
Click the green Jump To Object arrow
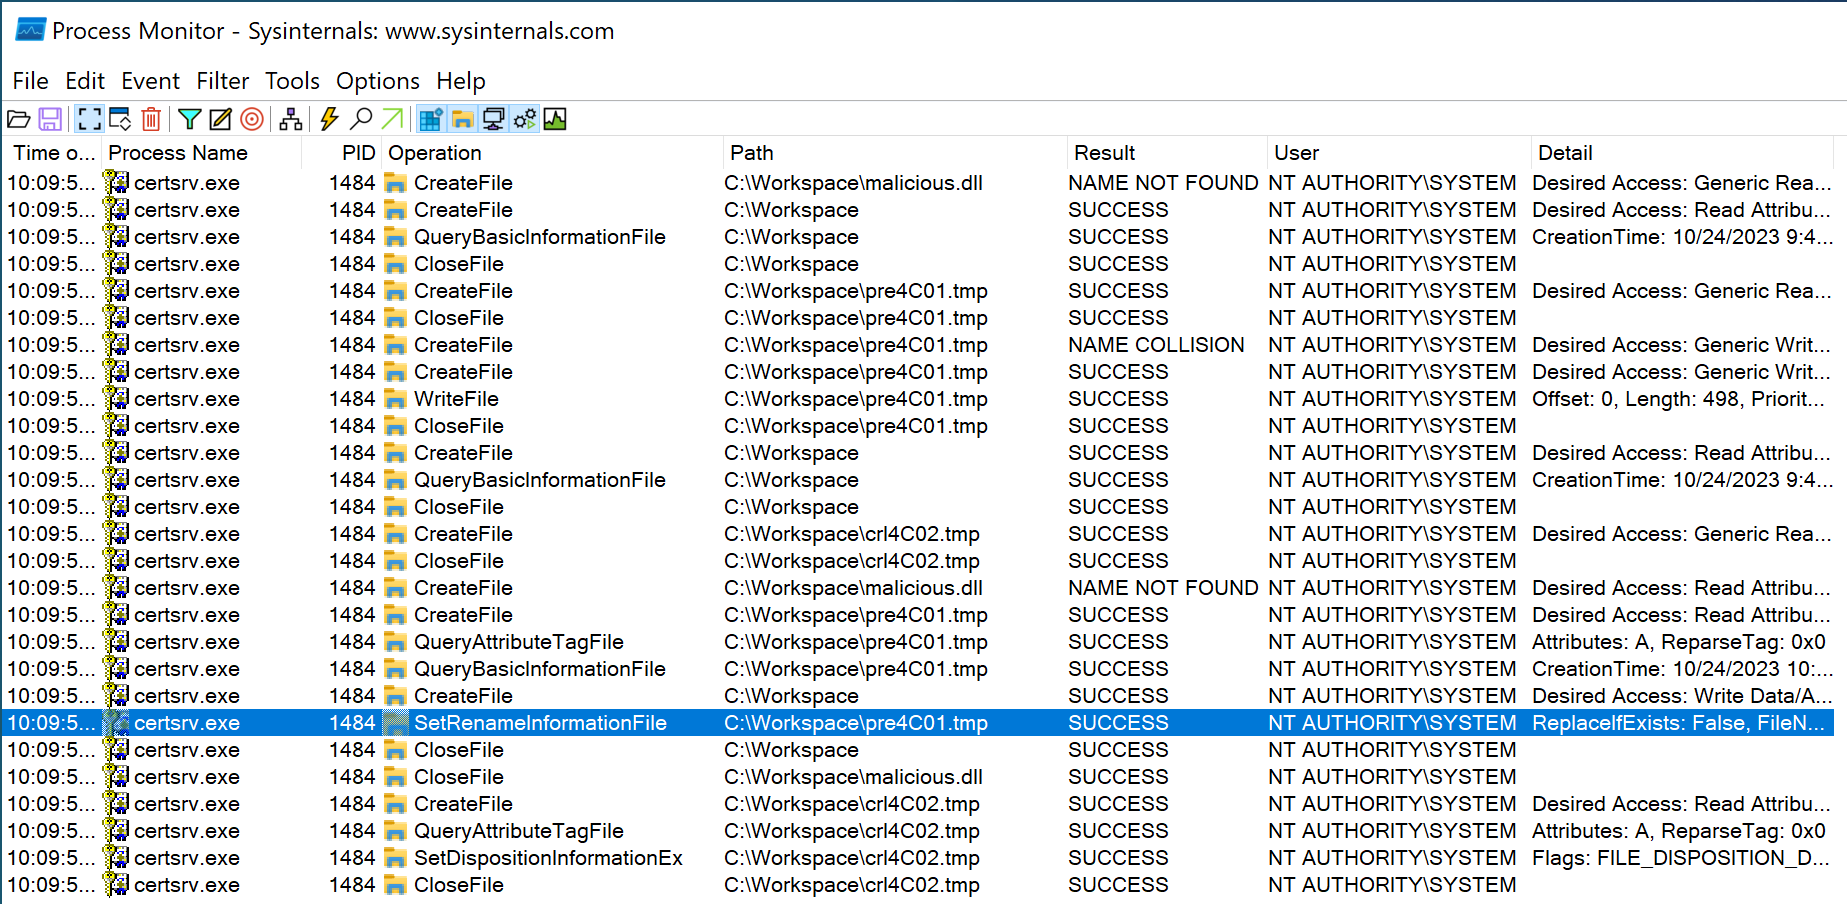point(393,120)
